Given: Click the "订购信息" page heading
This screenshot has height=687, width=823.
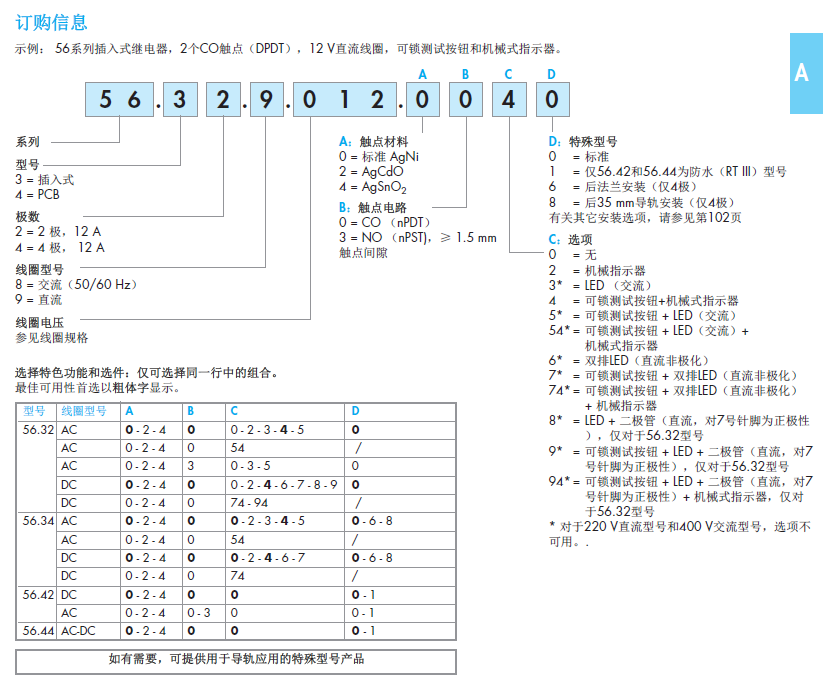Looking at the screenshot, I should point(51,21).
